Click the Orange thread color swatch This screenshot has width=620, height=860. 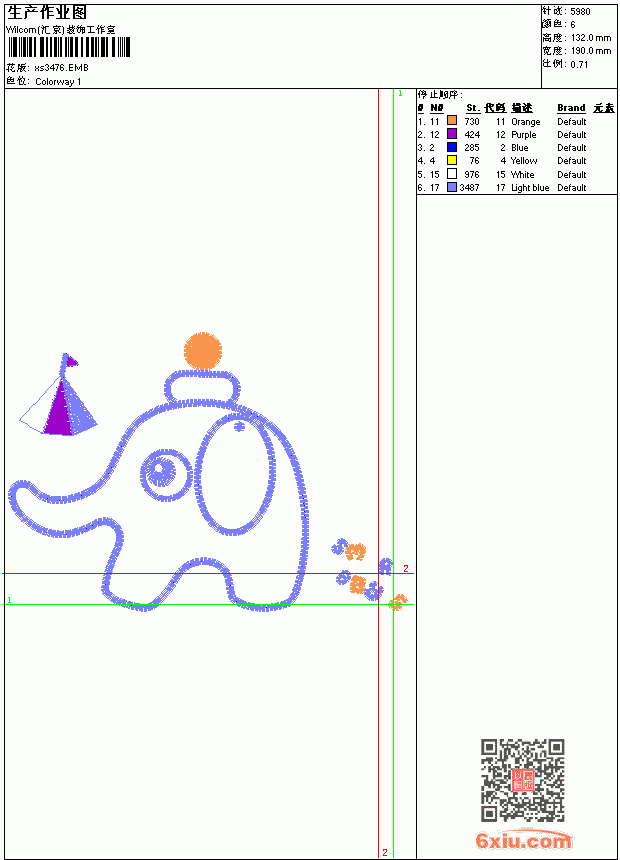[x=452, y=121]
